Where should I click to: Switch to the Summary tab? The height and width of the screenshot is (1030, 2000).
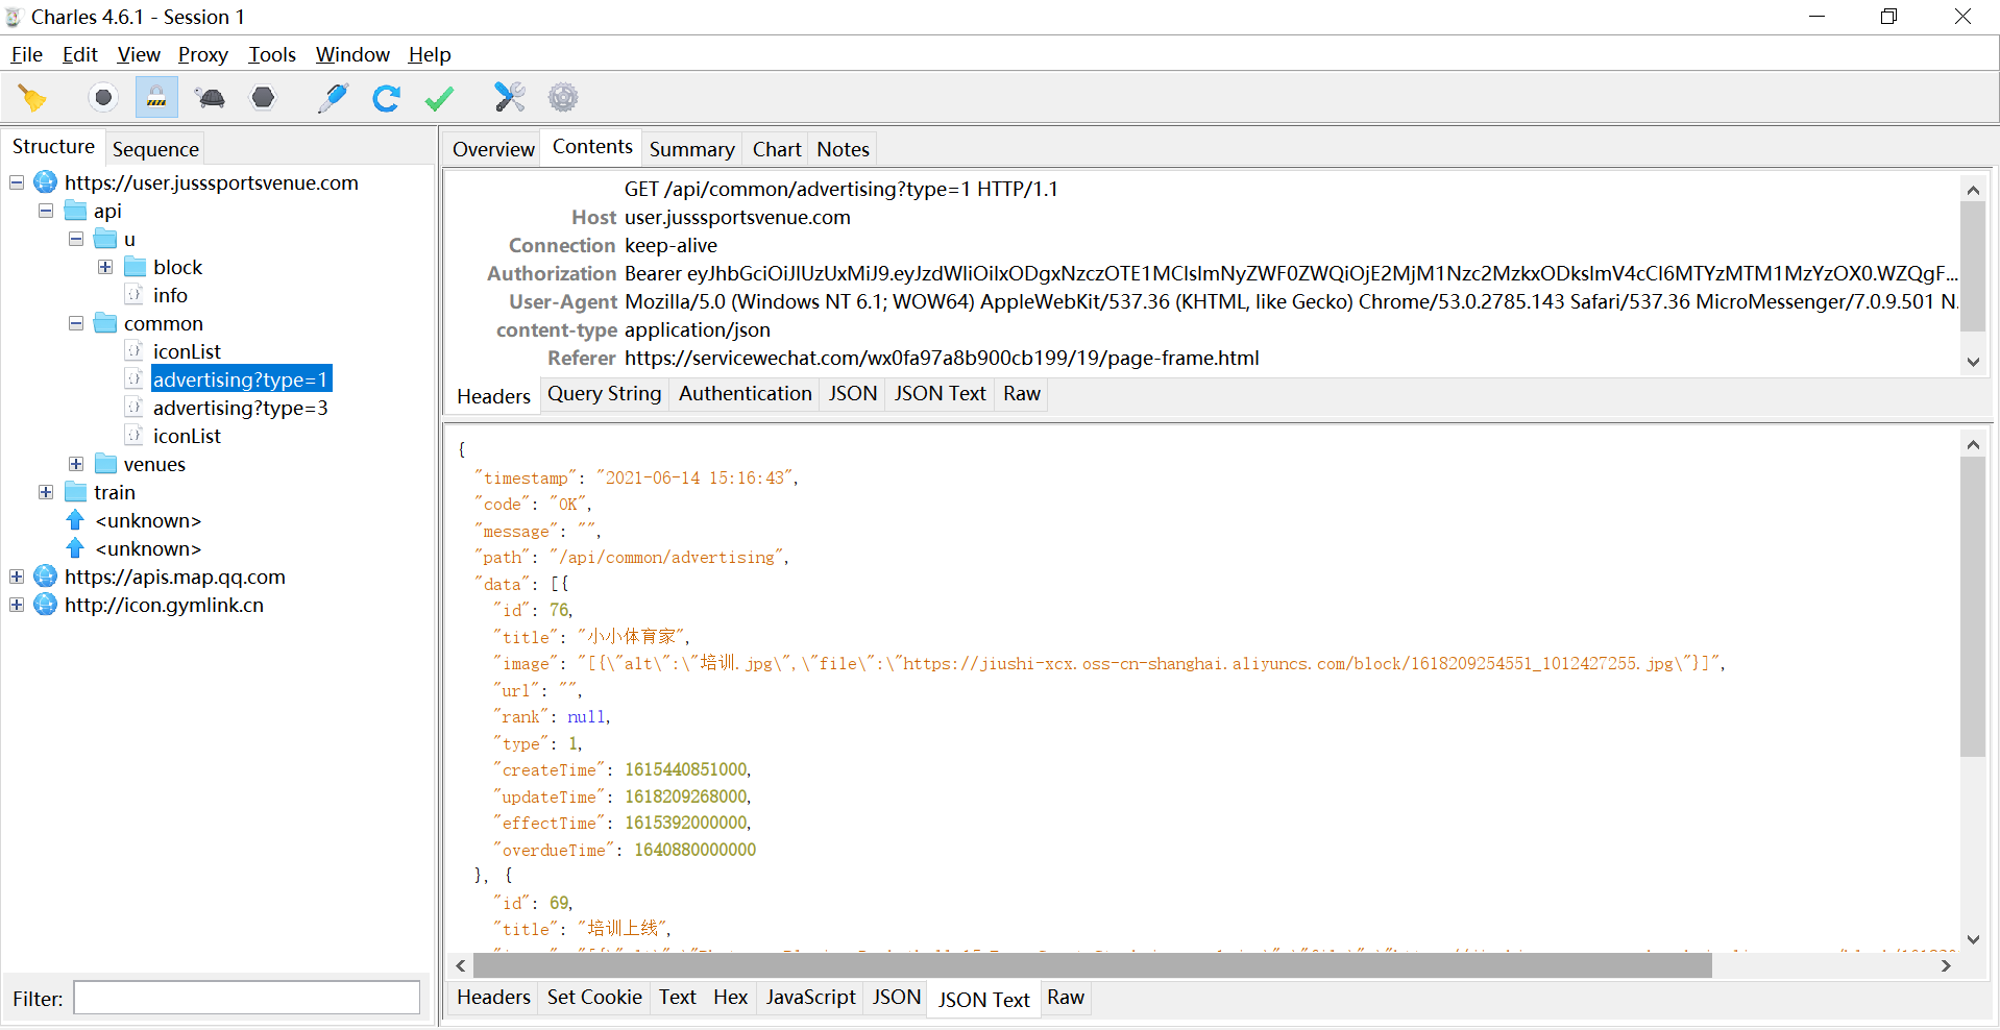(692, 149)
